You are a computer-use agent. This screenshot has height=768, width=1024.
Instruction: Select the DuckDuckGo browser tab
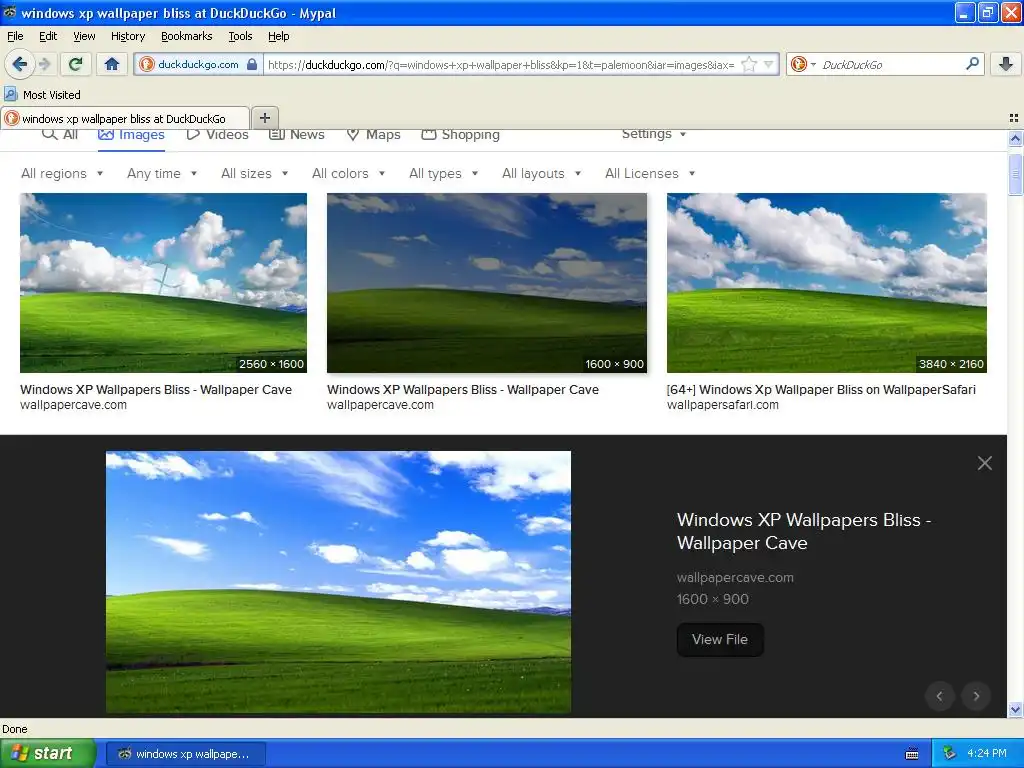click(125, 118)
